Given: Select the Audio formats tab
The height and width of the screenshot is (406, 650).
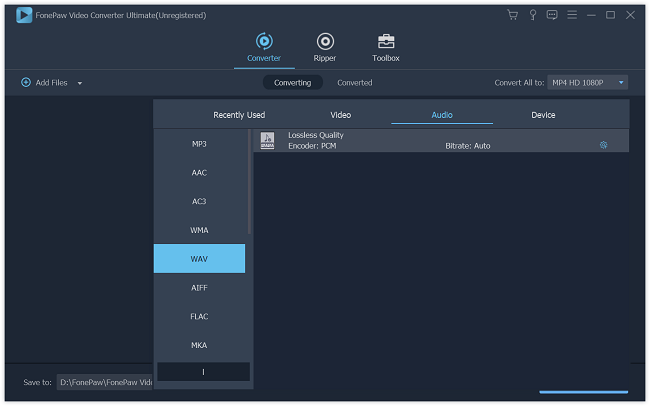Looking at the screenshot, I should (442, 115).
